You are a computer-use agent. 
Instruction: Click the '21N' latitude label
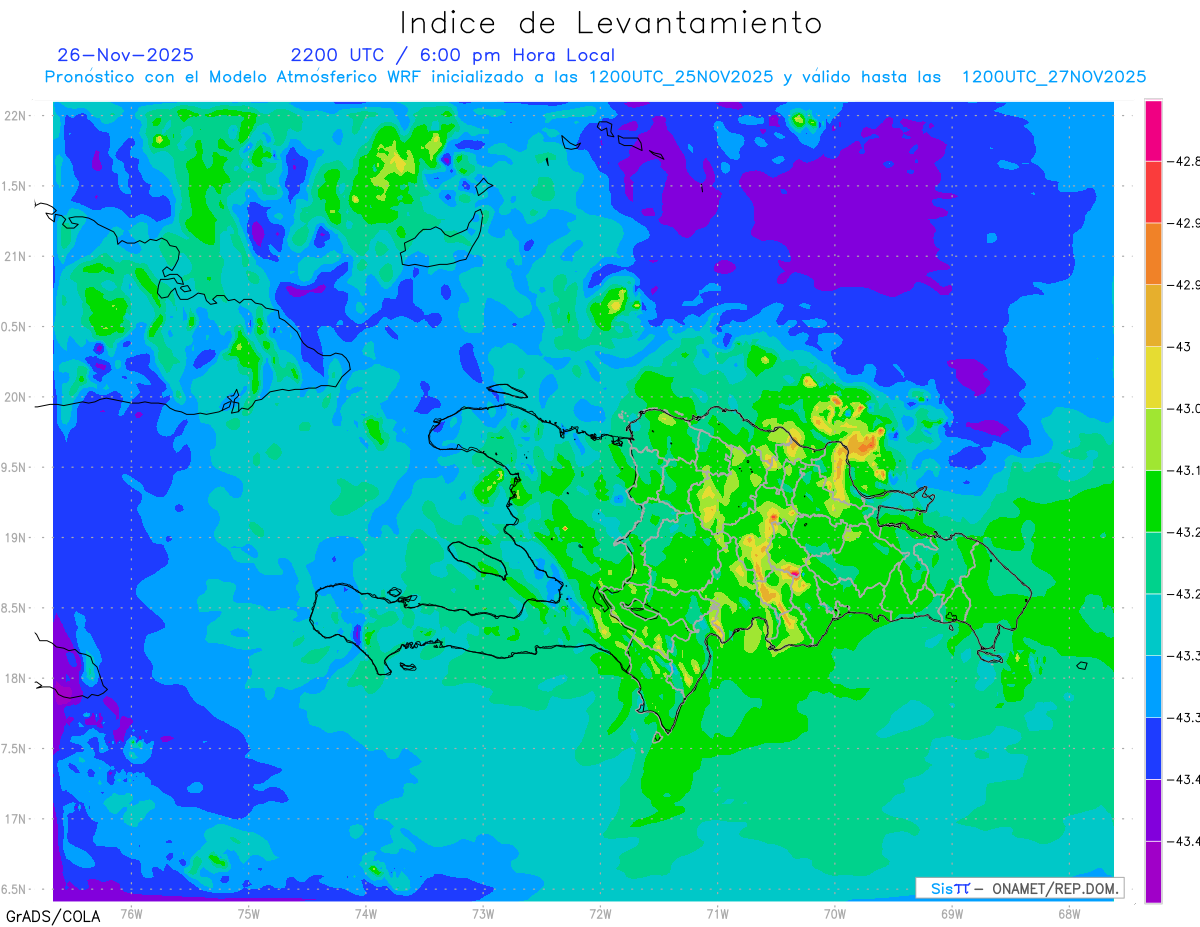(x=16, y=256)
